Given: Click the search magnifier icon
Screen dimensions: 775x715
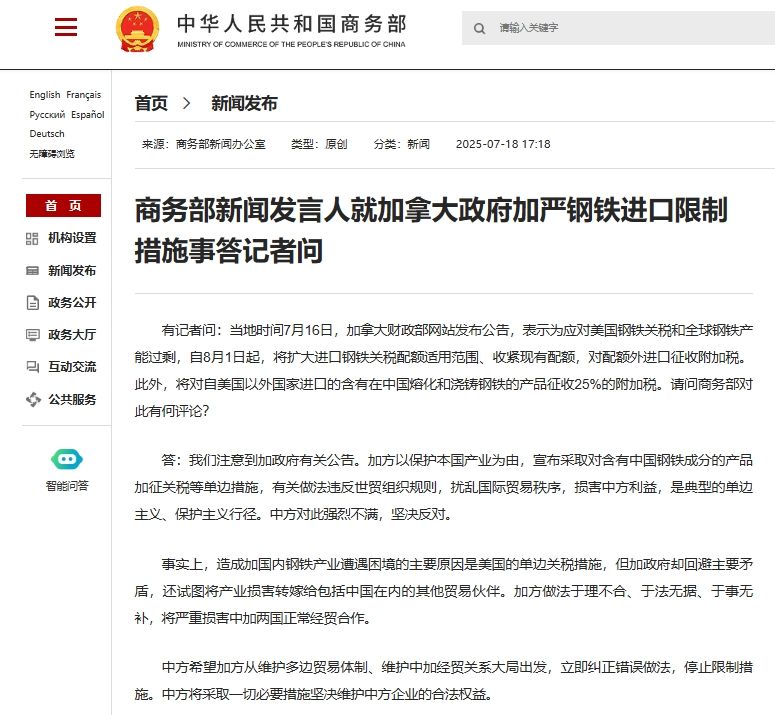Looking at the screenshot, I should click(479, 29).
